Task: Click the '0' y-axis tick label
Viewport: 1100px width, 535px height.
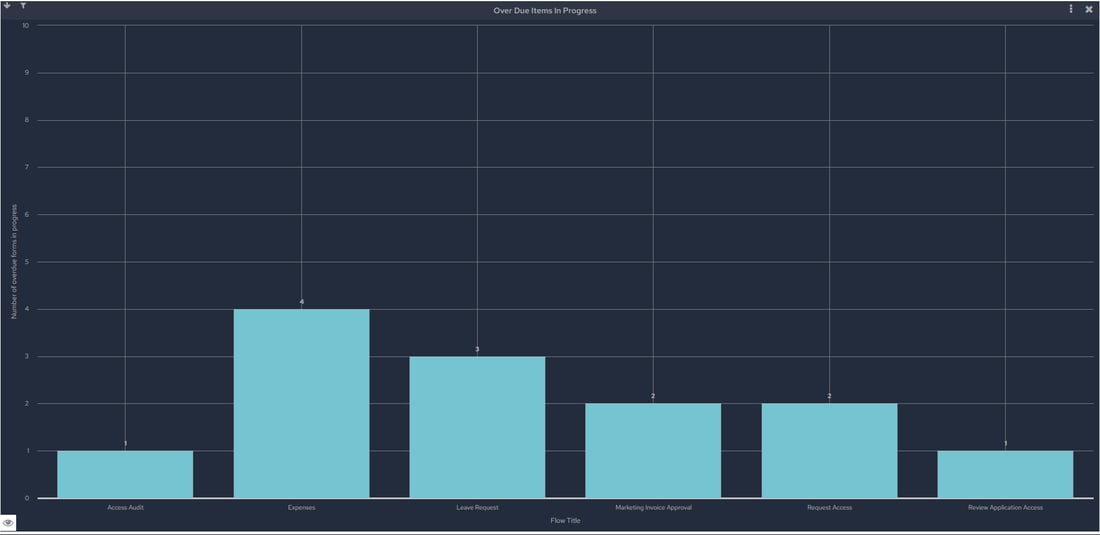Action: 27,498
